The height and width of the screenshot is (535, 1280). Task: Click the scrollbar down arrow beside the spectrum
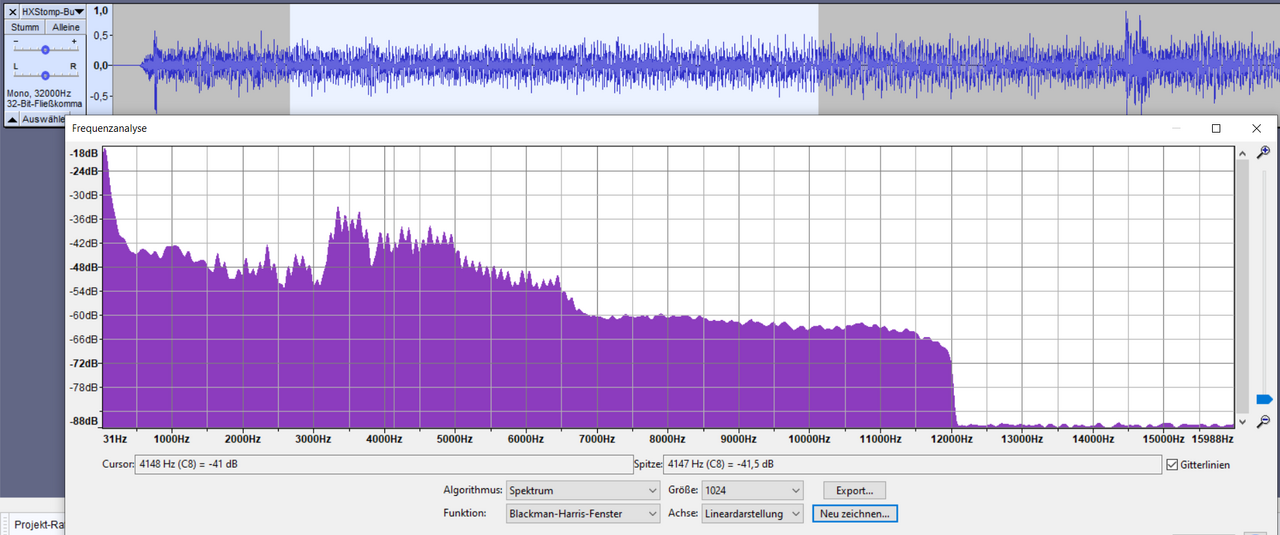(1243, 421)
